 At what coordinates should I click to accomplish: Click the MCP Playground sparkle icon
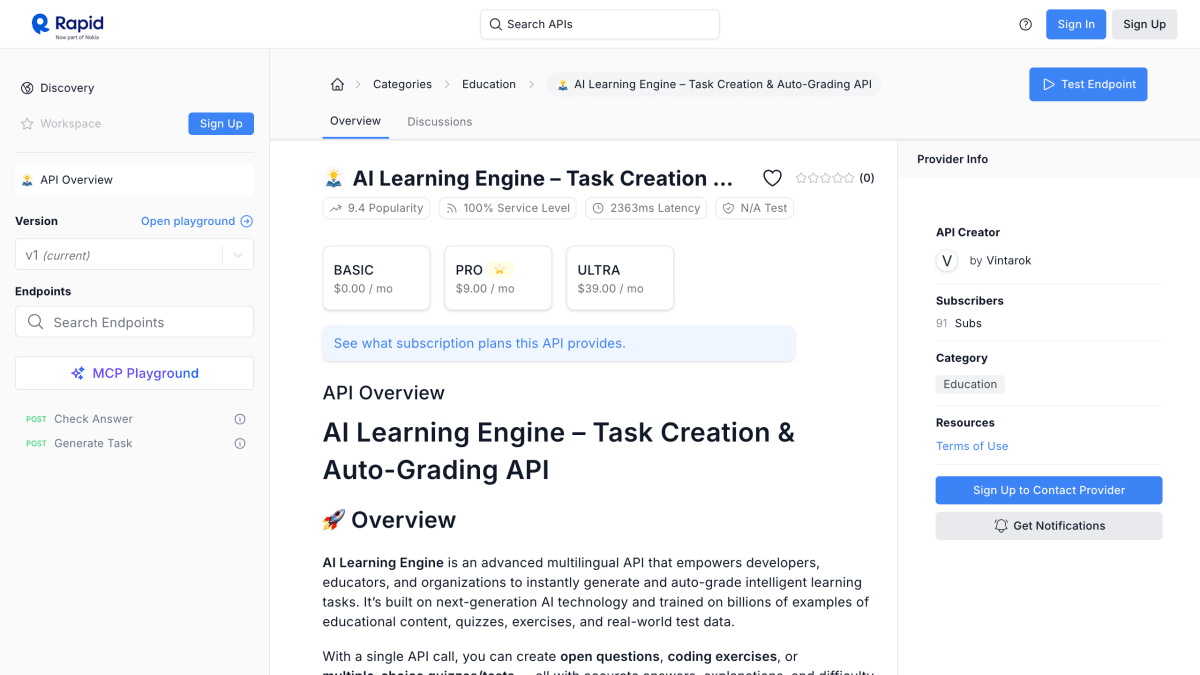point(78,373)
